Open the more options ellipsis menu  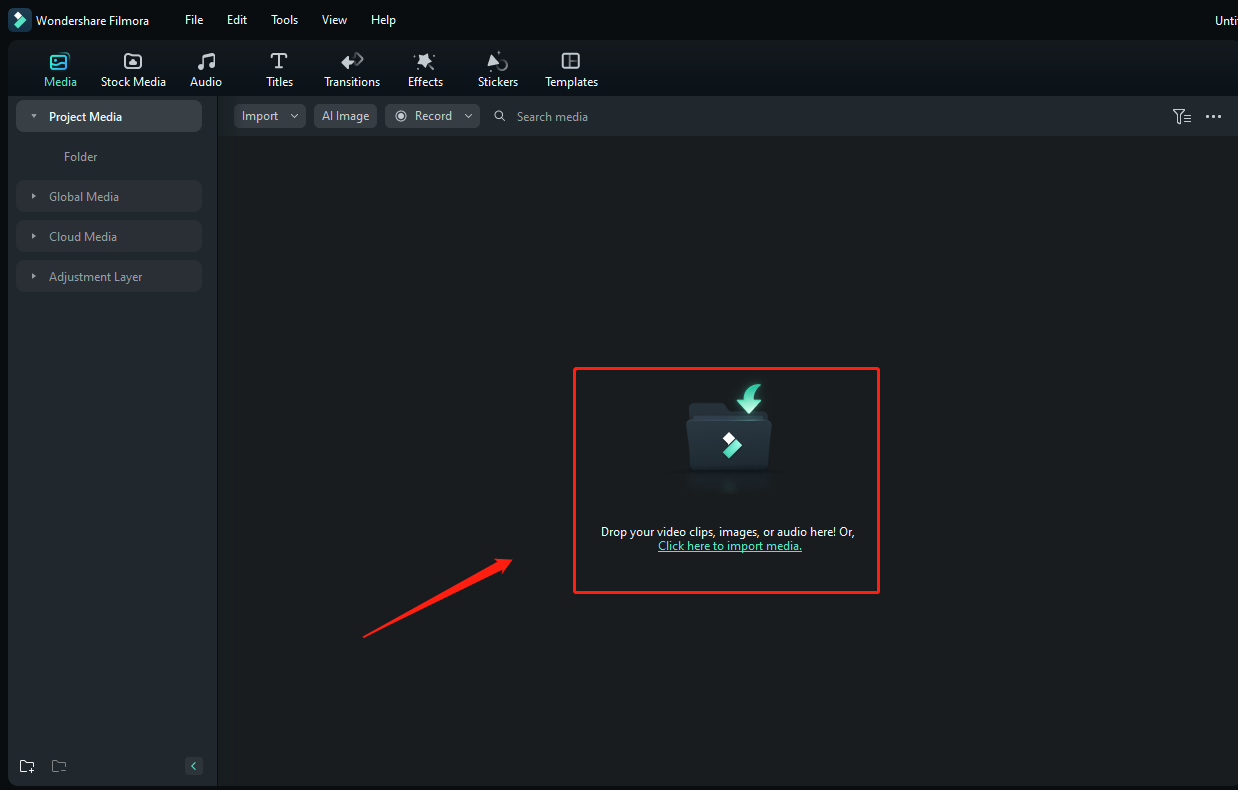pyautogui.click(x=1213, y=116)
